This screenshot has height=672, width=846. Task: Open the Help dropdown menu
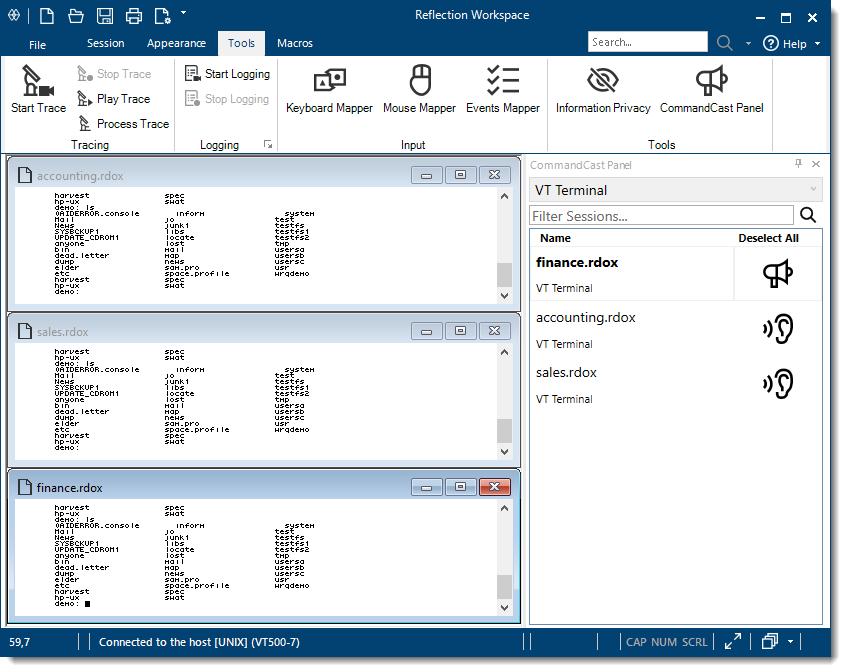(x=791, y=44)
